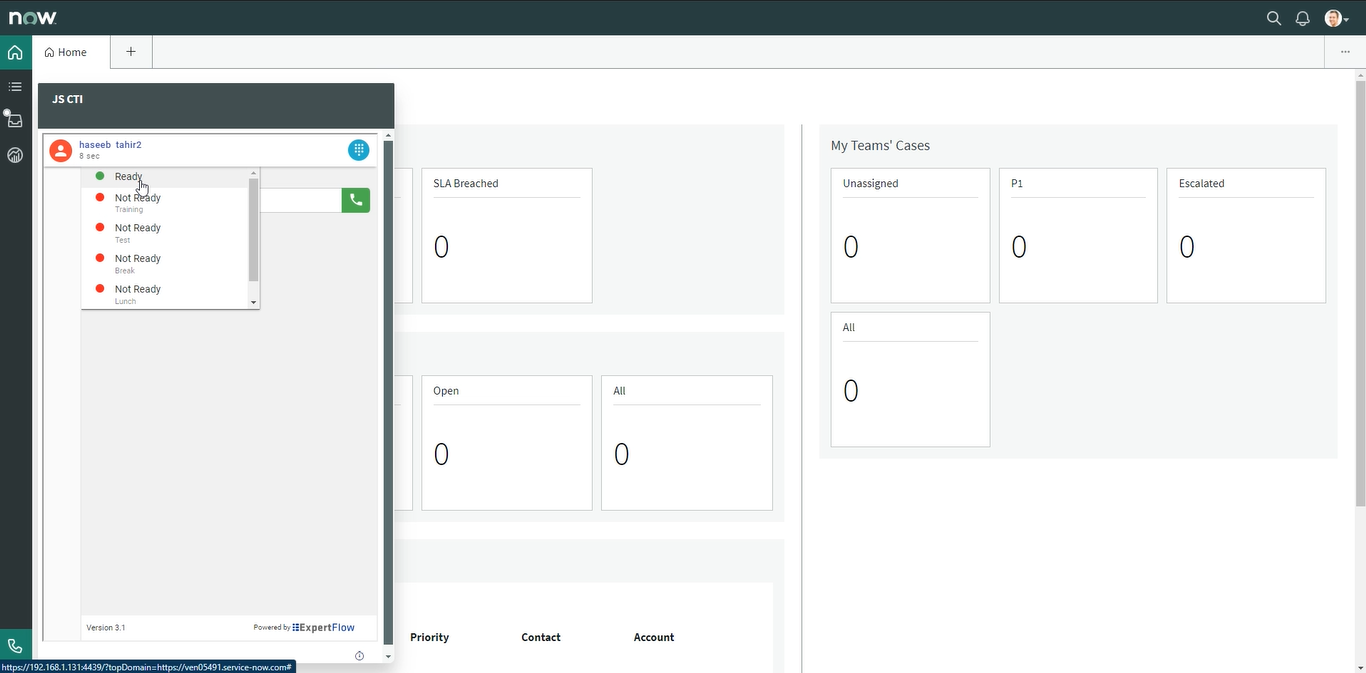The image size is (1366, 673).
Task: Click the search magnifier in the header
Action: point(1273,18)
